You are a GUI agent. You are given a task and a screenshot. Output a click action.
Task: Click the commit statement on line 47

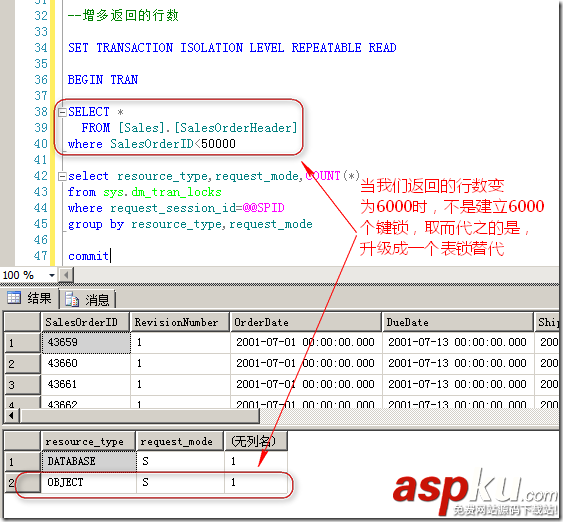click(88, 256)
